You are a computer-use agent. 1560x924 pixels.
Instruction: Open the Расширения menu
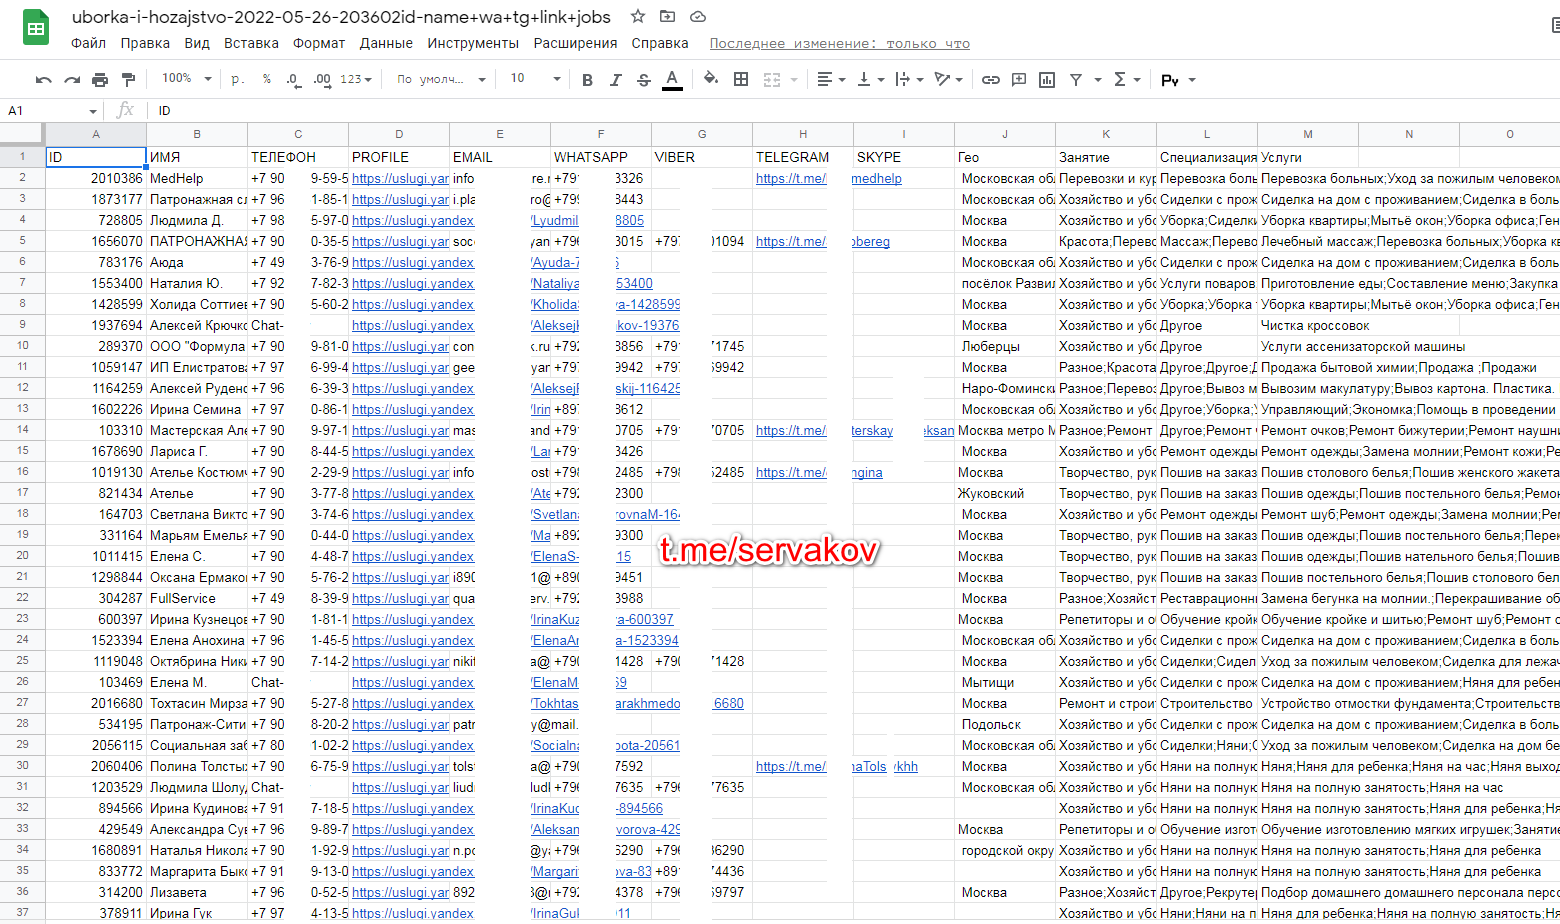tap(575, 43)
